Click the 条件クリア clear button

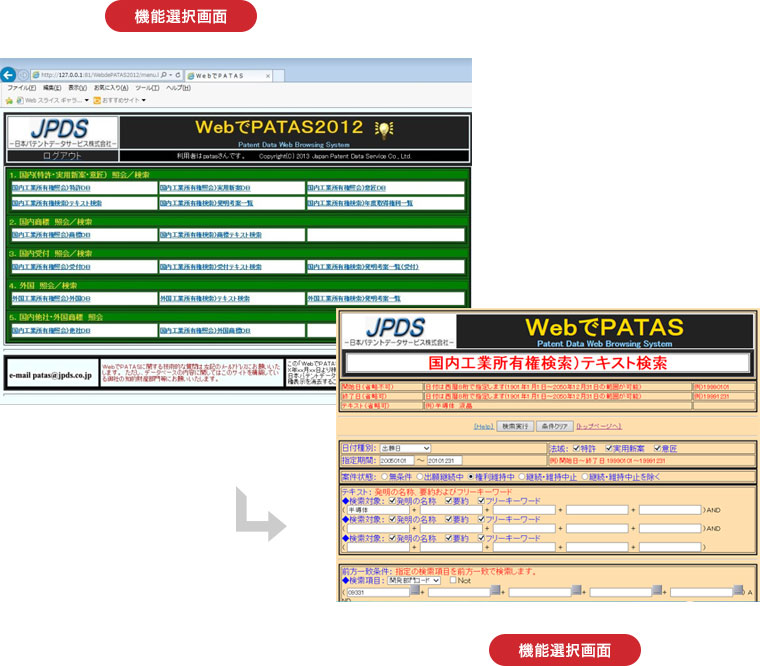(x=555, y=427)
